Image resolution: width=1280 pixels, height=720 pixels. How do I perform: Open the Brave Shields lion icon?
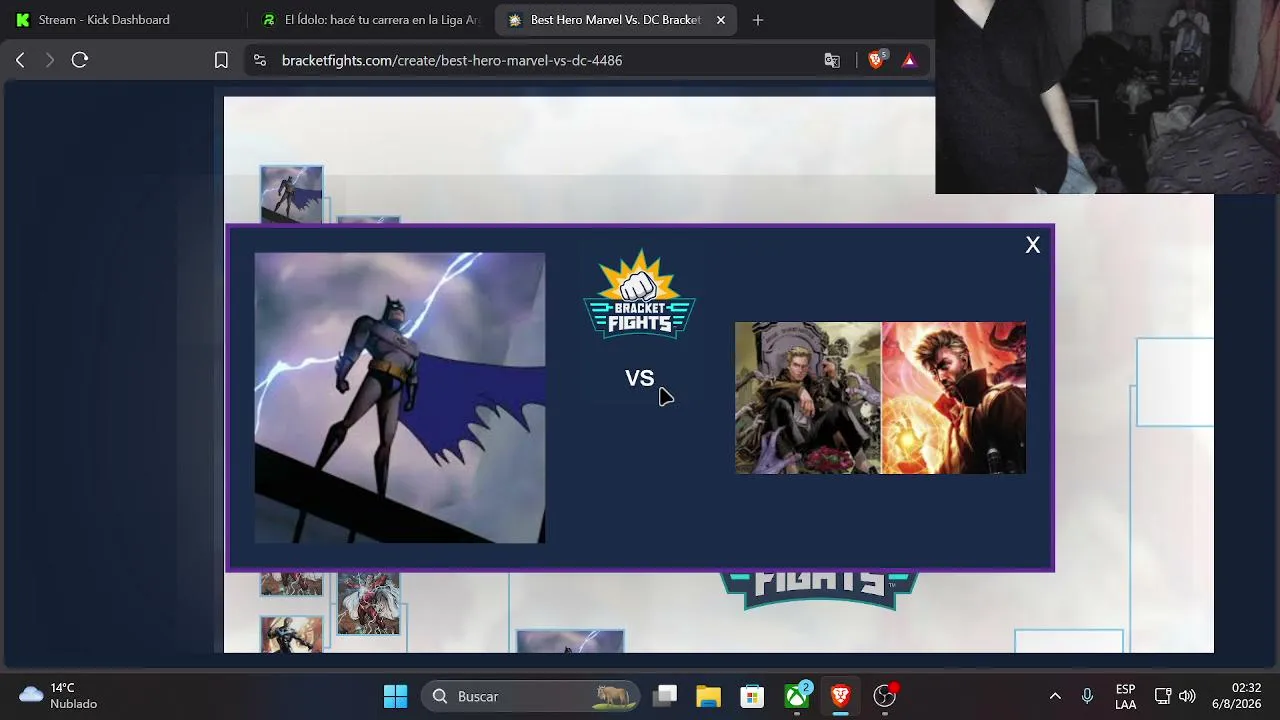(876, 60)
